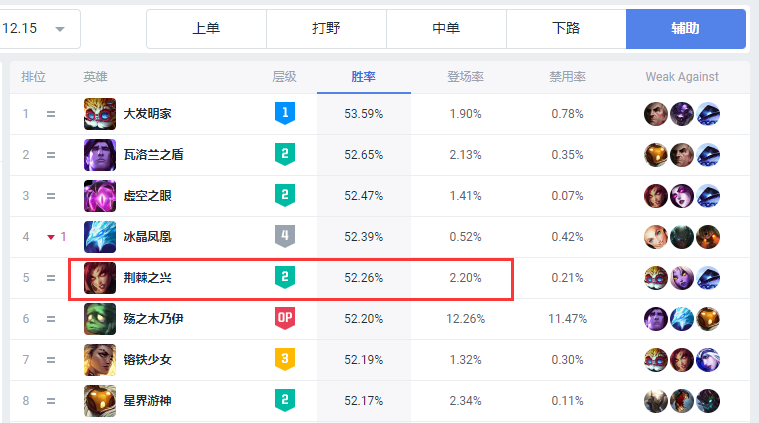Sort table by 胜率 column
The height and width of the screenshot is (423, 759).
pos(364,77)
